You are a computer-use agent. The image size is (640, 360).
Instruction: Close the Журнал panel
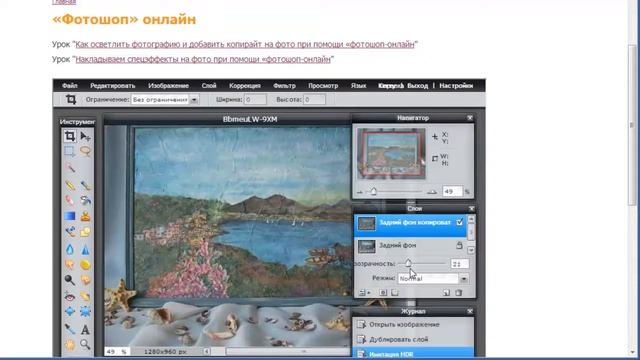470,311
